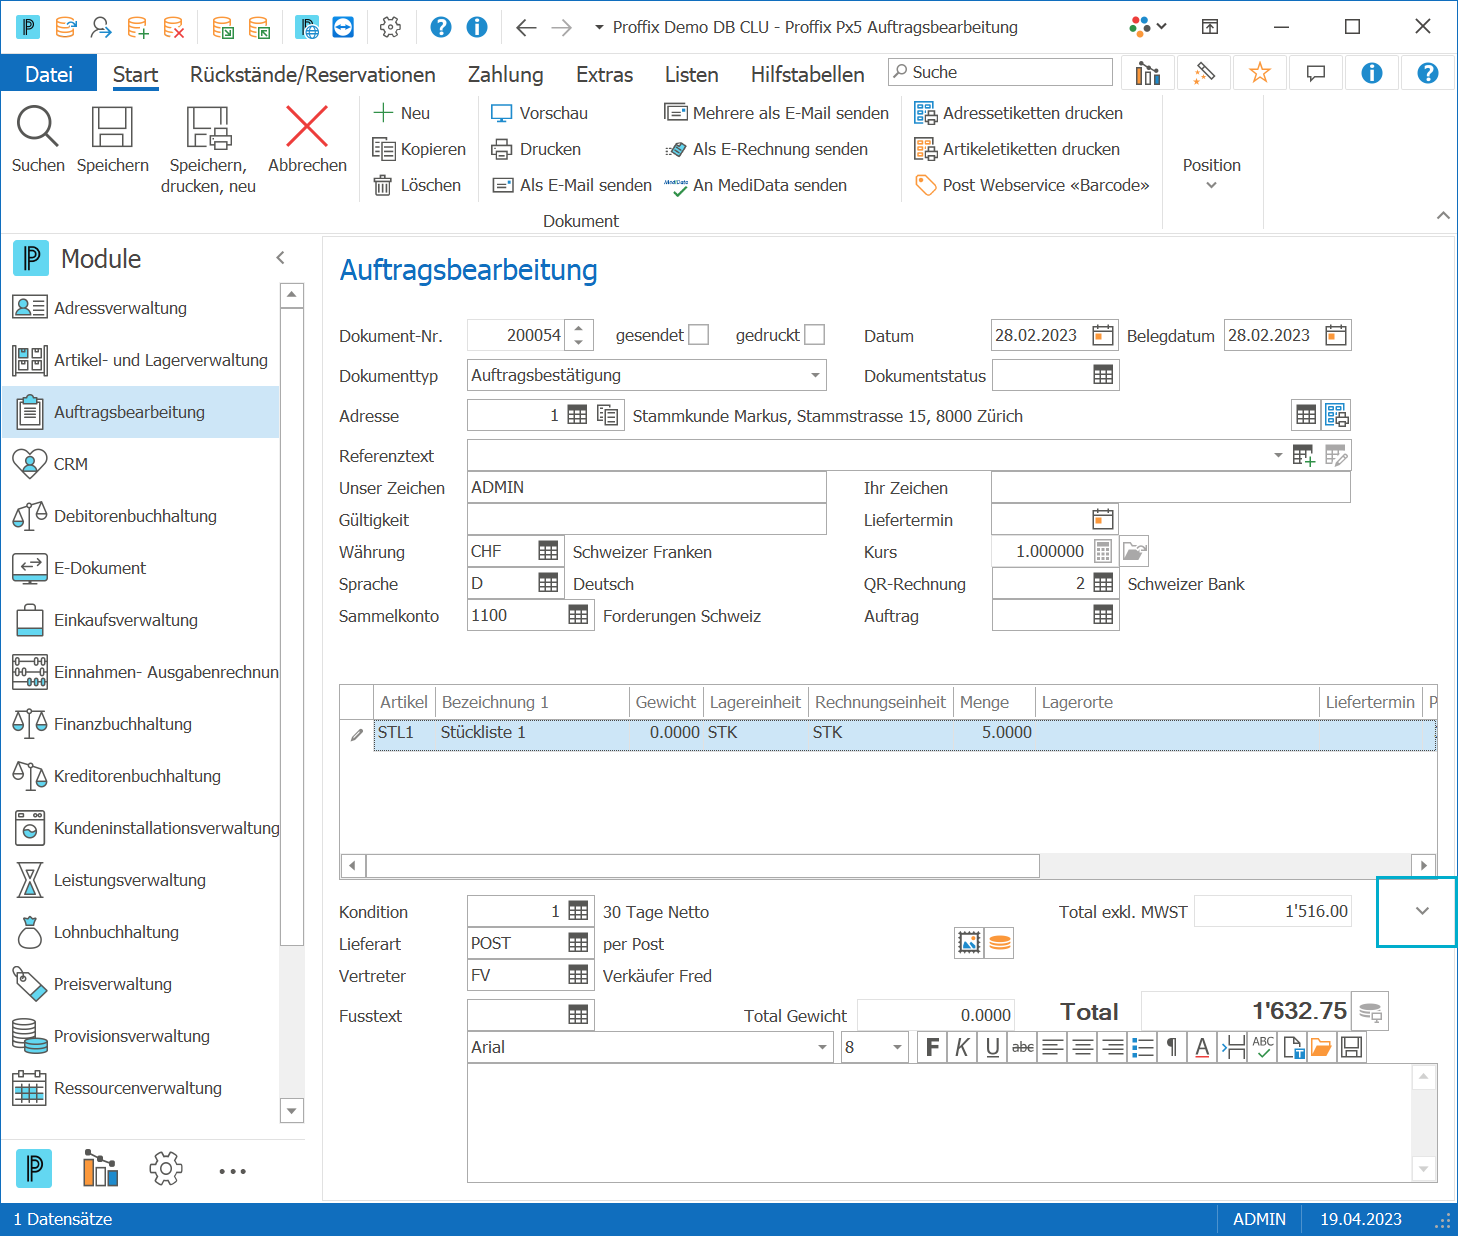Collapse the Module sidebar panel
The width and height of the screenshot is (1458, 1236).
point(281,258)
